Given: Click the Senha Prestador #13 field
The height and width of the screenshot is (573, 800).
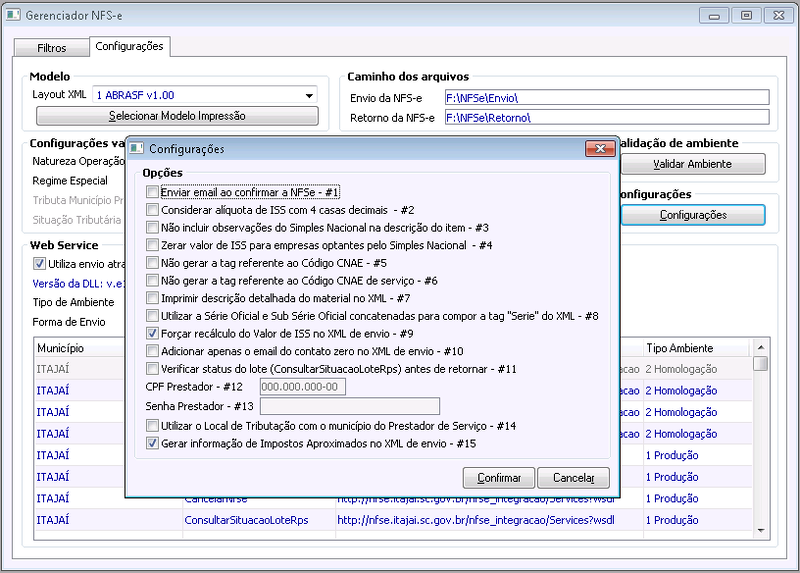Looking at the screenshot, I should pos(349,406).
